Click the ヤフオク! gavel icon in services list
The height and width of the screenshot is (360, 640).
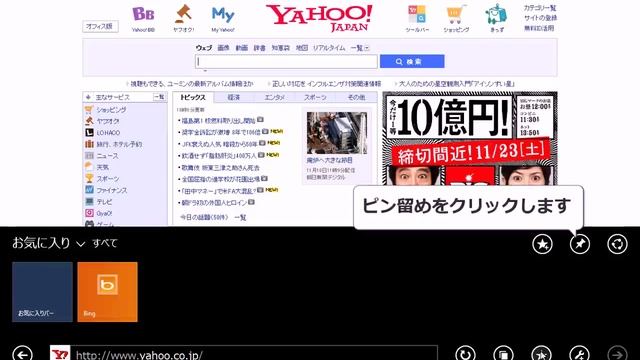click(x=89, y=121)
